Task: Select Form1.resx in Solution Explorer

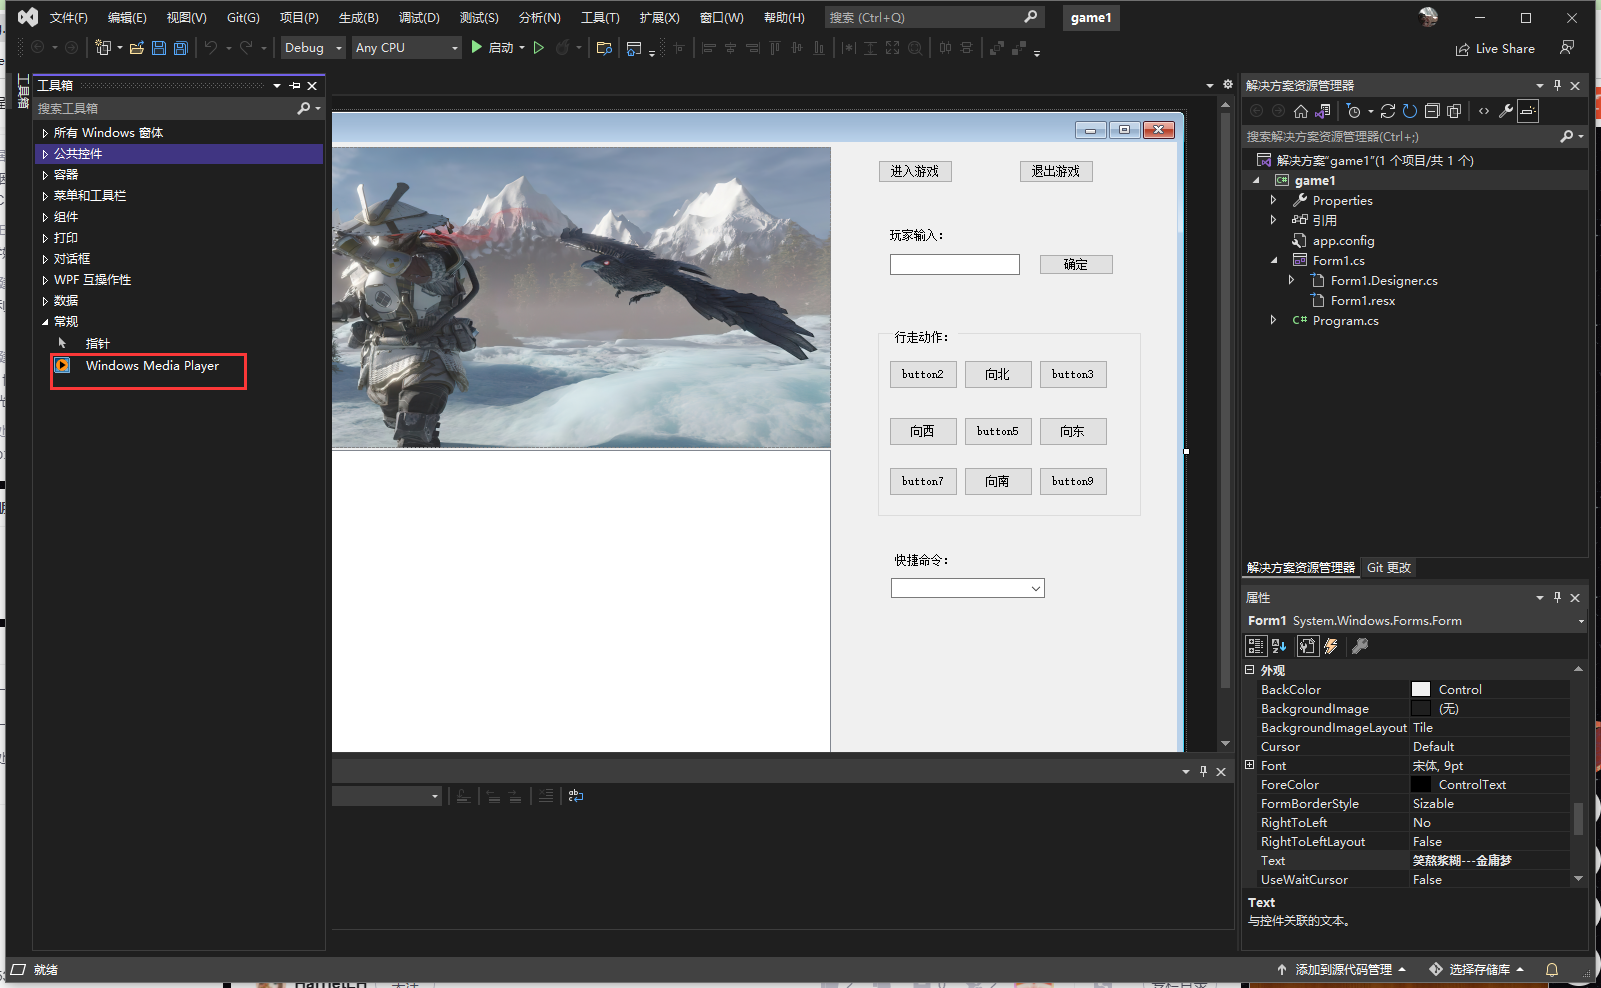Action: [x=1362, y=301]
